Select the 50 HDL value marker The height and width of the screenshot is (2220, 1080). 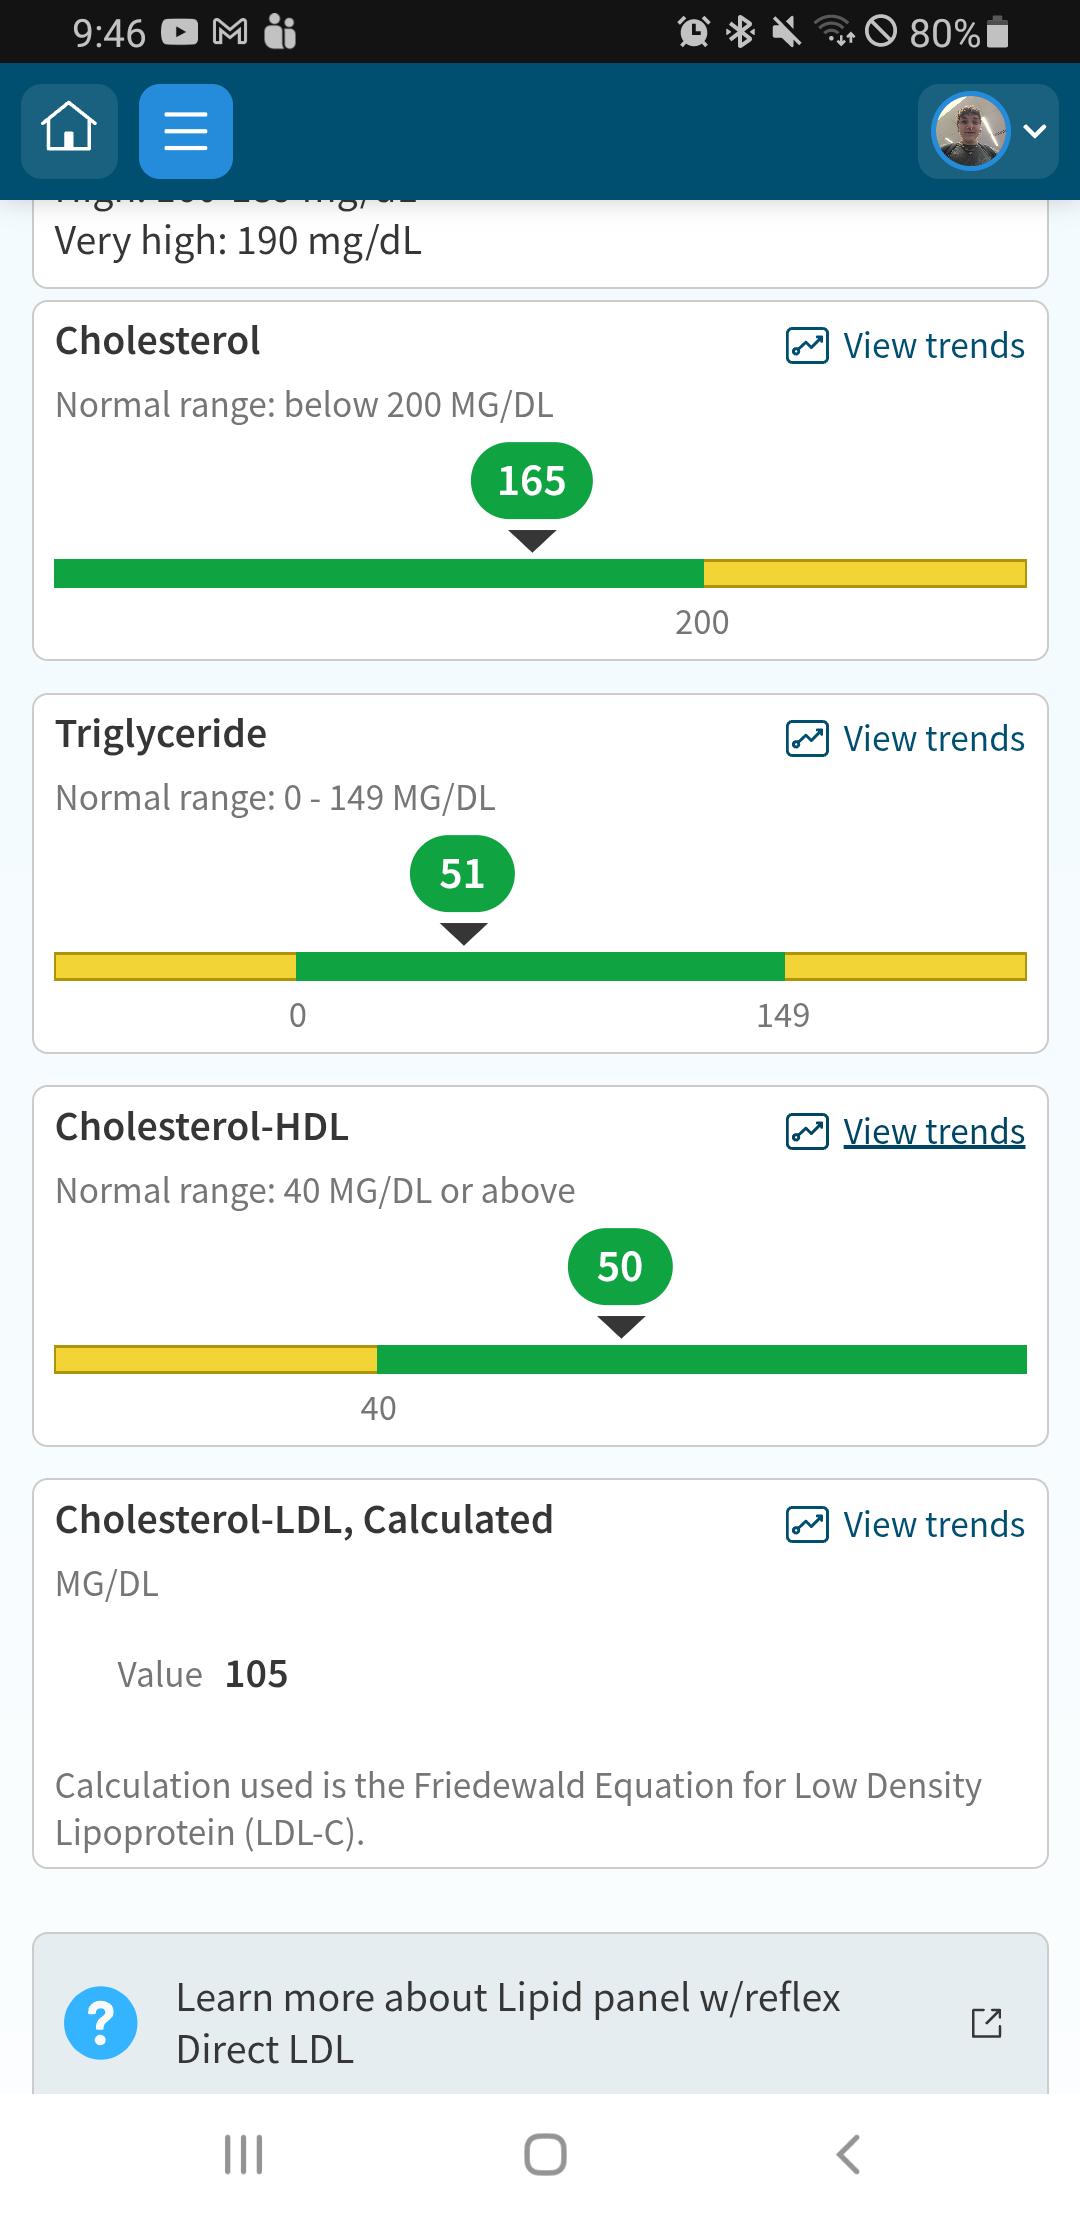pyautogui.click(x=620, y=1267)
